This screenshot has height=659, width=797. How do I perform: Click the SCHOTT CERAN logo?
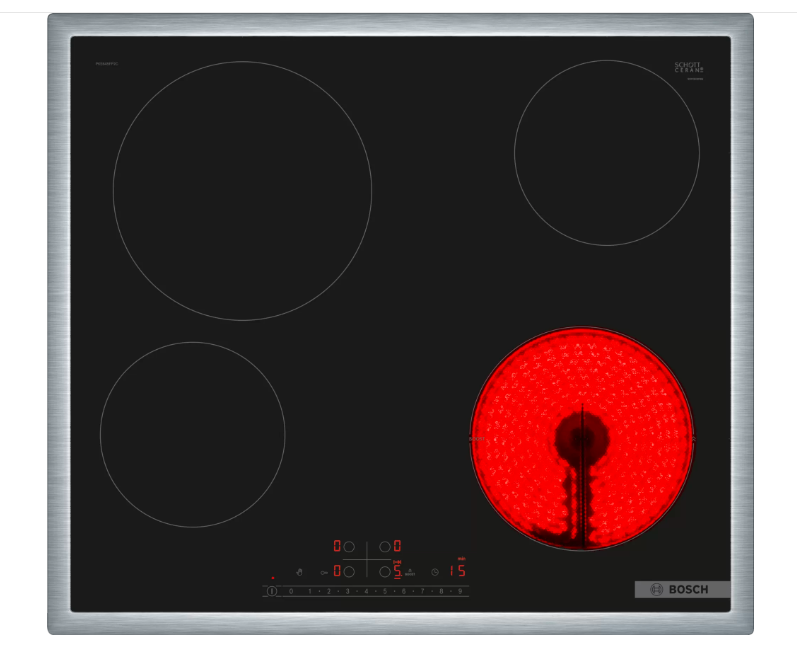(x=689, y=68)
